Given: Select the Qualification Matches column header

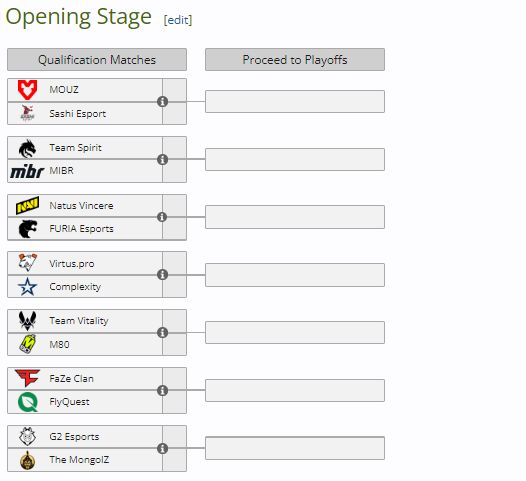Looking at the screenshot, I should [x=97, y=60].
